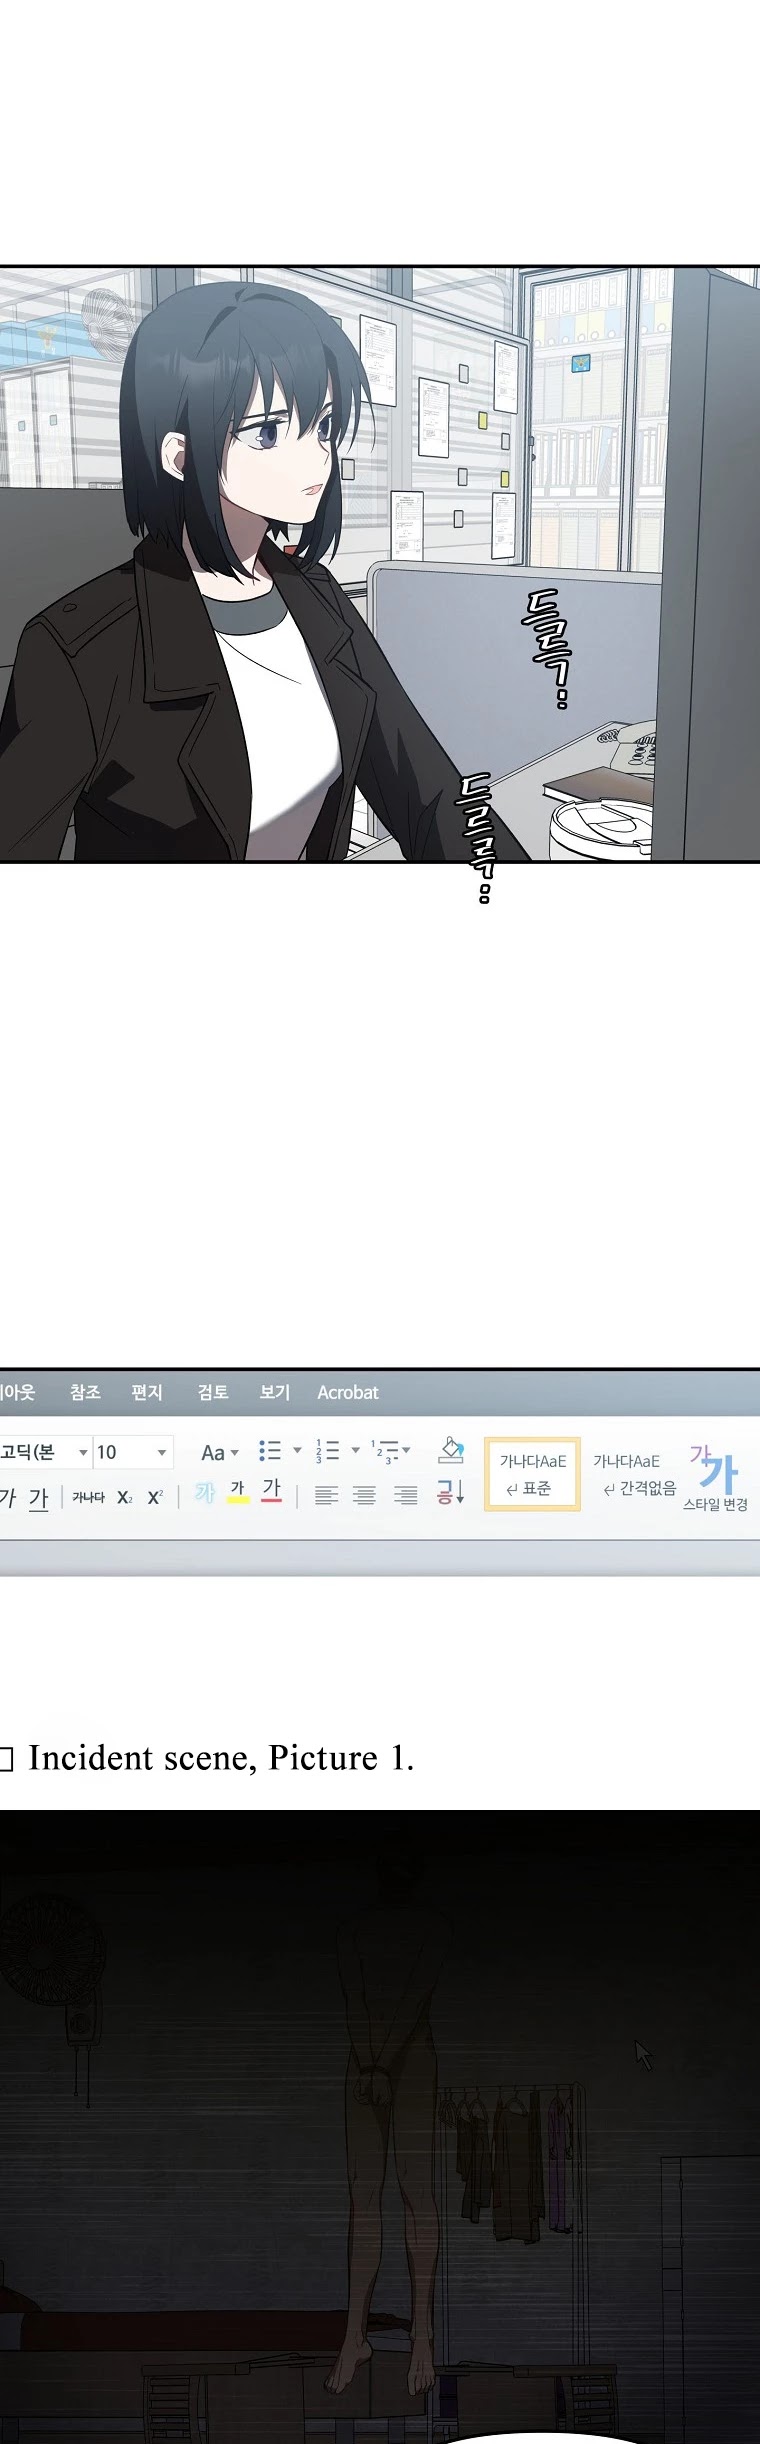
Task: Apply red font color
Action: [272, 1491]
